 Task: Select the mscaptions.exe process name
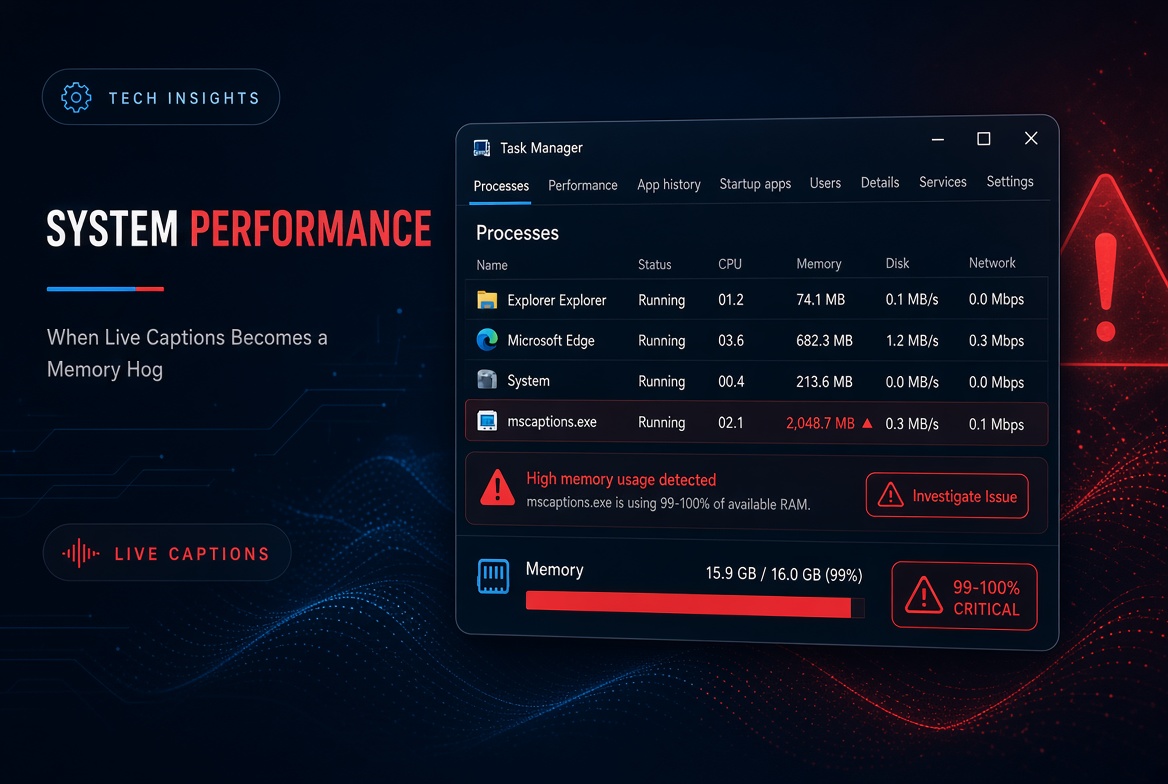click(x=552, y=422)
